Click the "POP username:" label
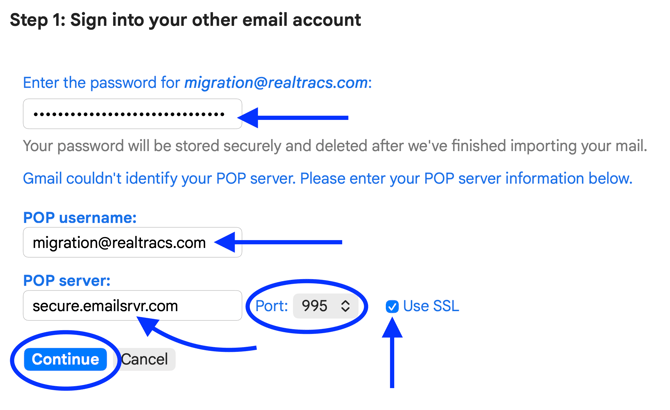Screen dimensions: 670x410 coord(80,217)
